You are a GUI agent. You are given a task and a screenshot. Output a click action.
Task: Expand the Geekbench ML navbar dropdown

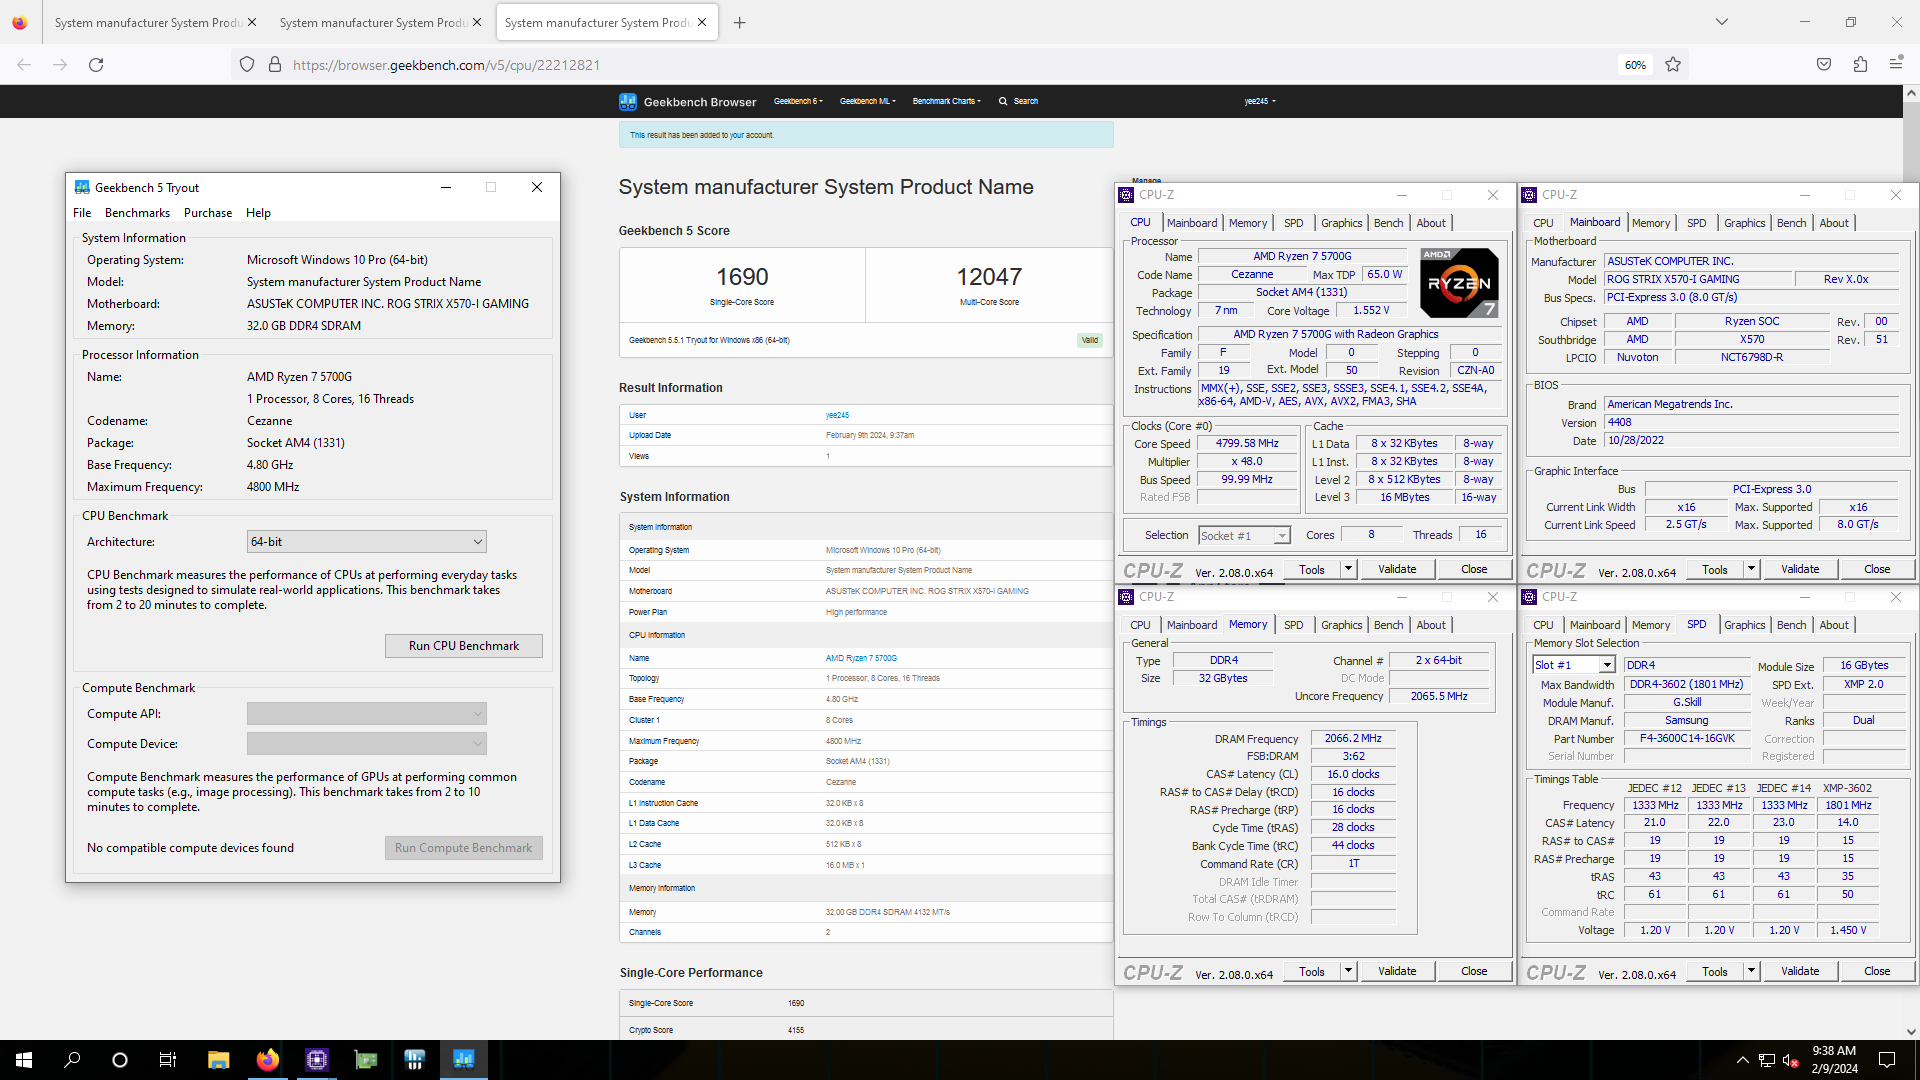[867, 101]
